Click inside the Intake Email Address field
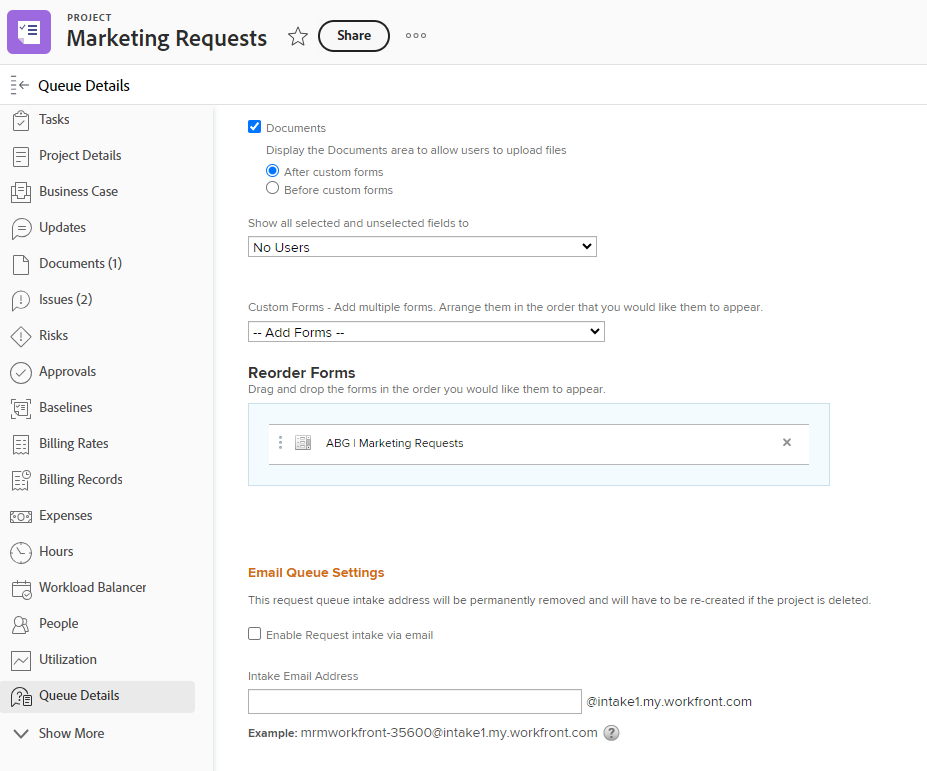This screenshot has width=927, height=771. 413,701
